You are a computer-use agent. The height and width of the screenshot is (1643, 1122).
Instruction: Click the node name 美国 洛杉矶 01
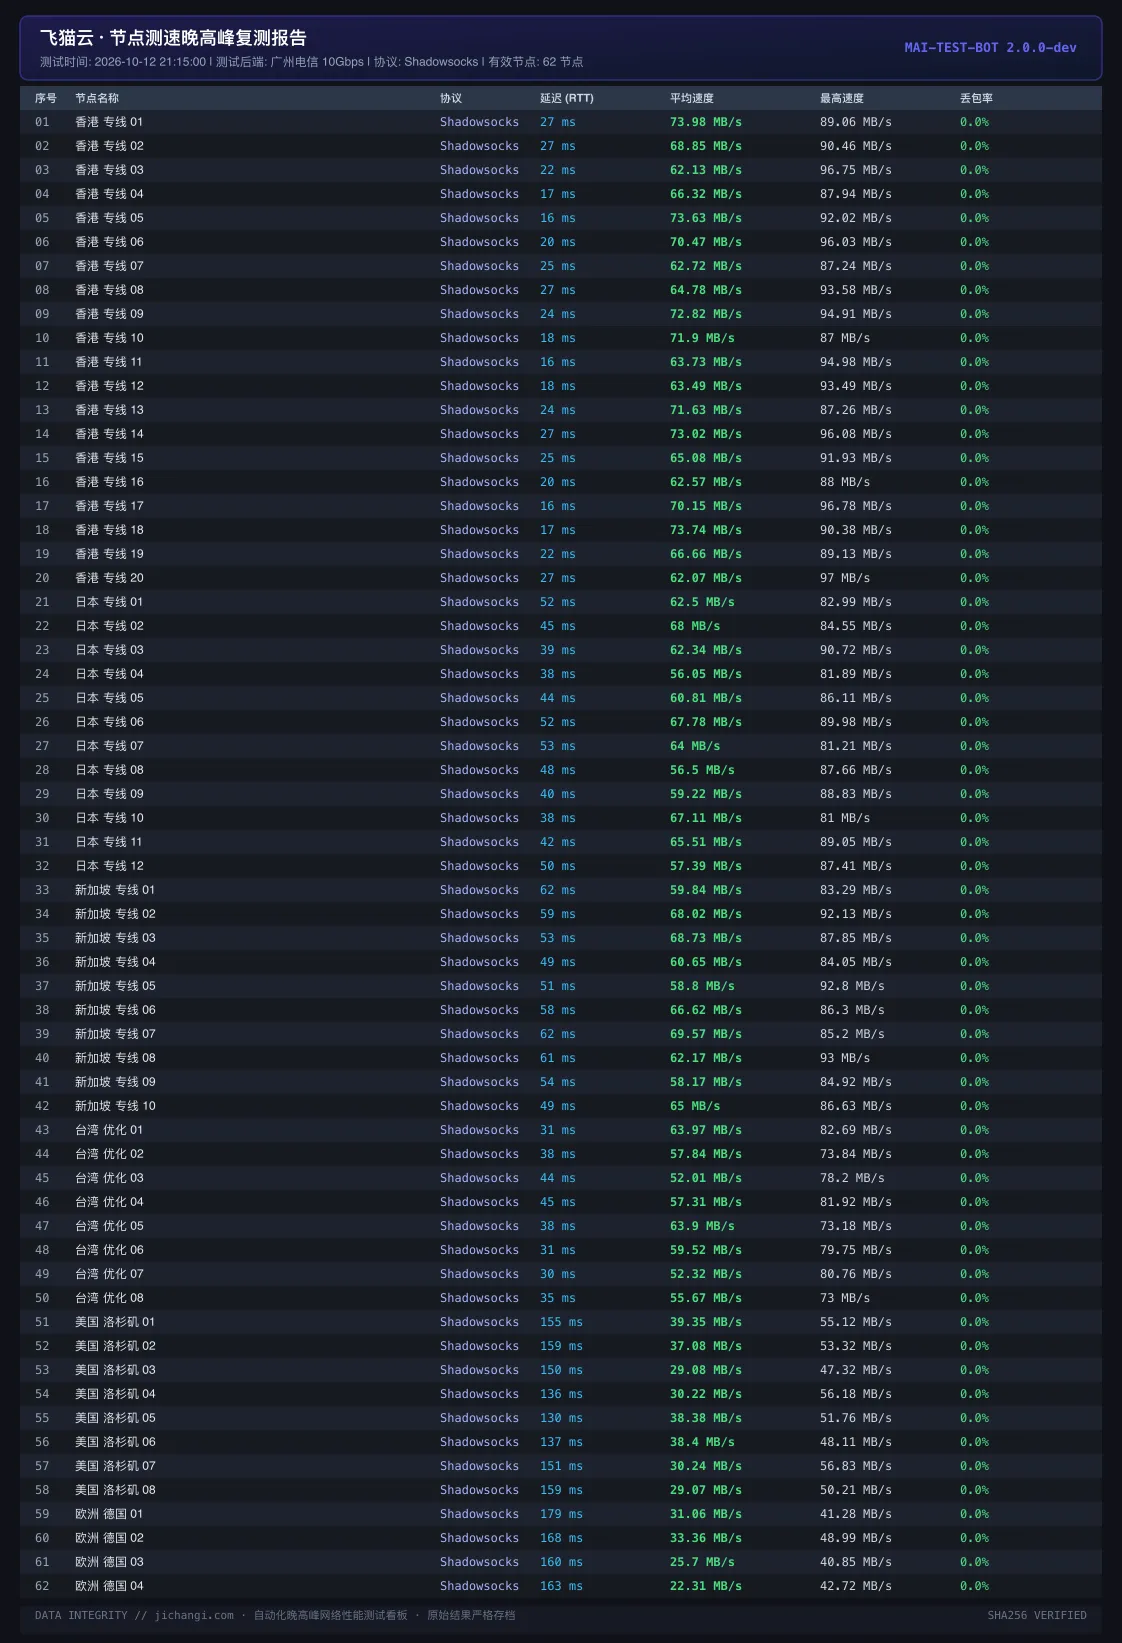pyautogui.click(x=115, y=1322)
